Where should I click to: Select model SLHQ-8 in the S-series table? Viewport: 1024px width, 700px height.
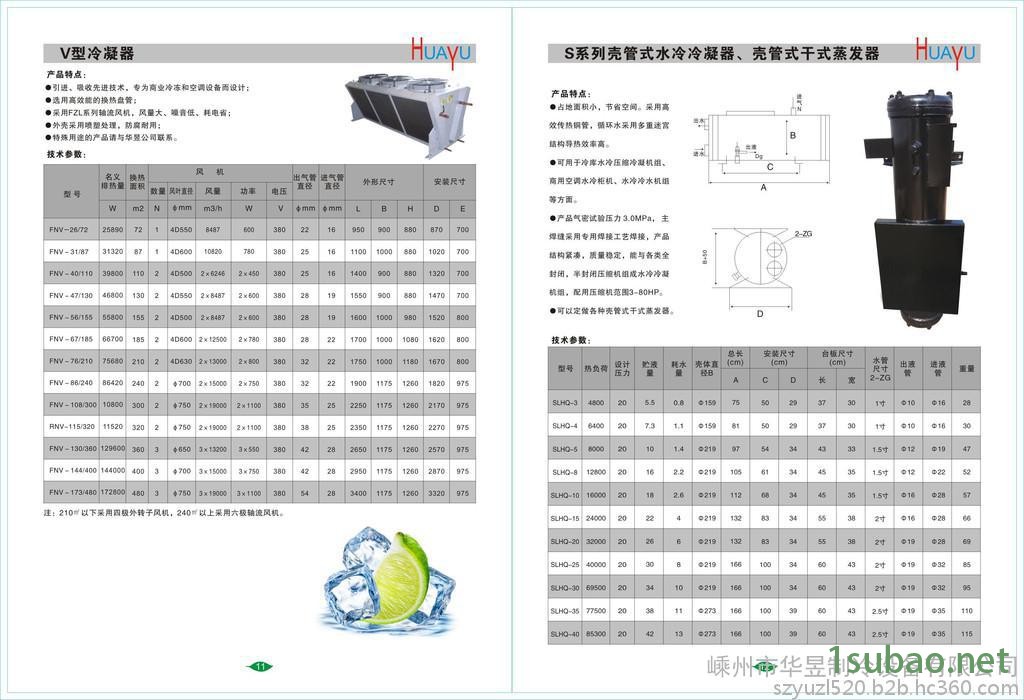[x=565, y=472]
